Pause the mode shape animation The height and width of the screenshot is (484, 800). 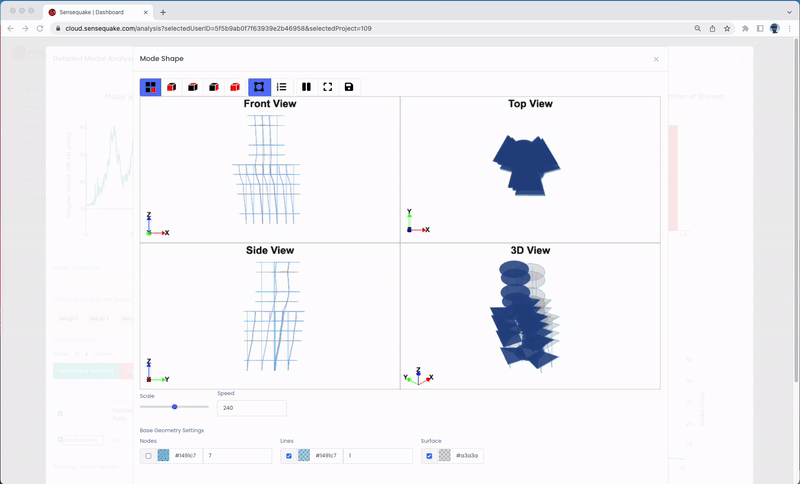(x=306, y=87)
